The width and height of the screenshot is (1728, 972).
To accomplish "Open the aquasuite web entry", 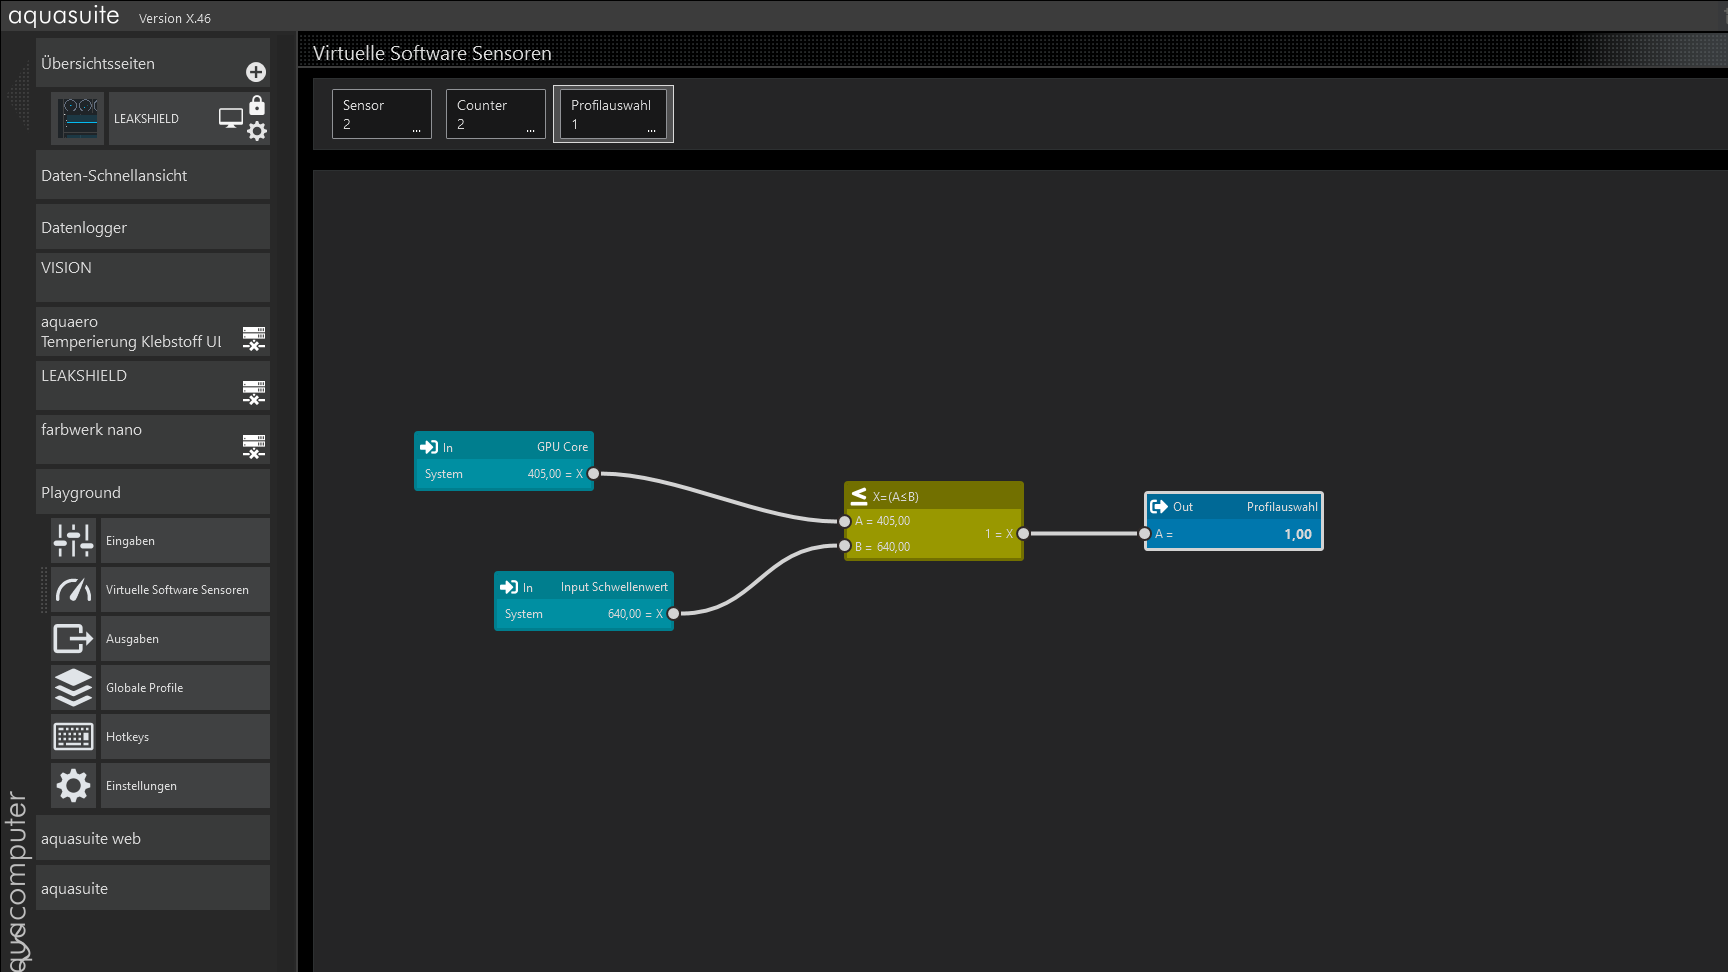I will click(x=153, y=839).
